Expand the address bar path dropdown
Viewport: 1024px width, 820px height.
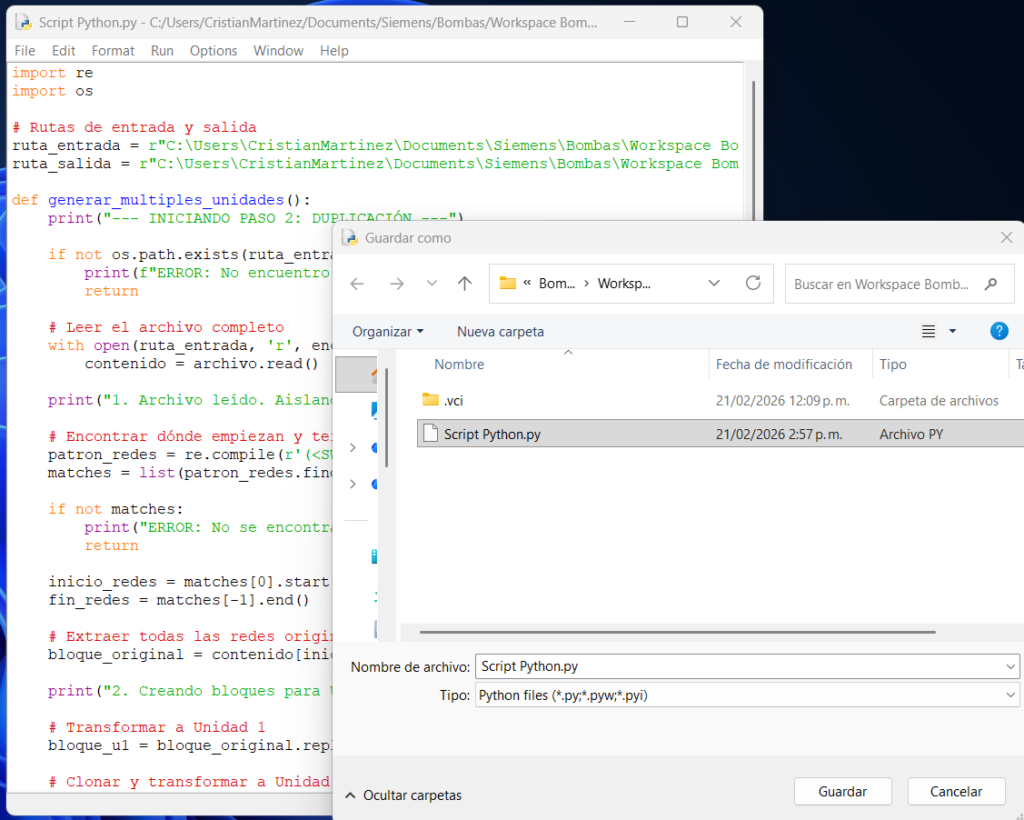[714, 284]
